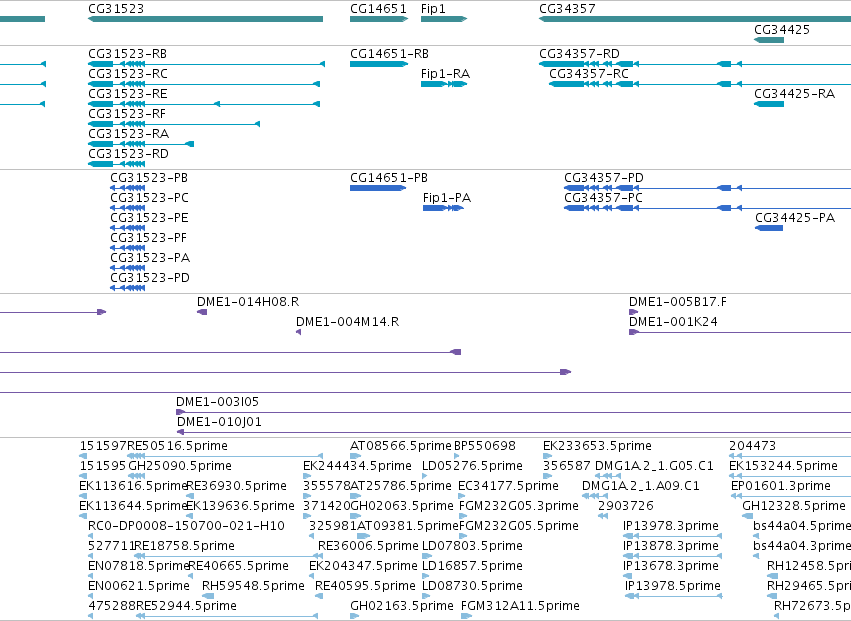Select feature 2903726
The height and width of the screenshot is (621, 851).
626,506
